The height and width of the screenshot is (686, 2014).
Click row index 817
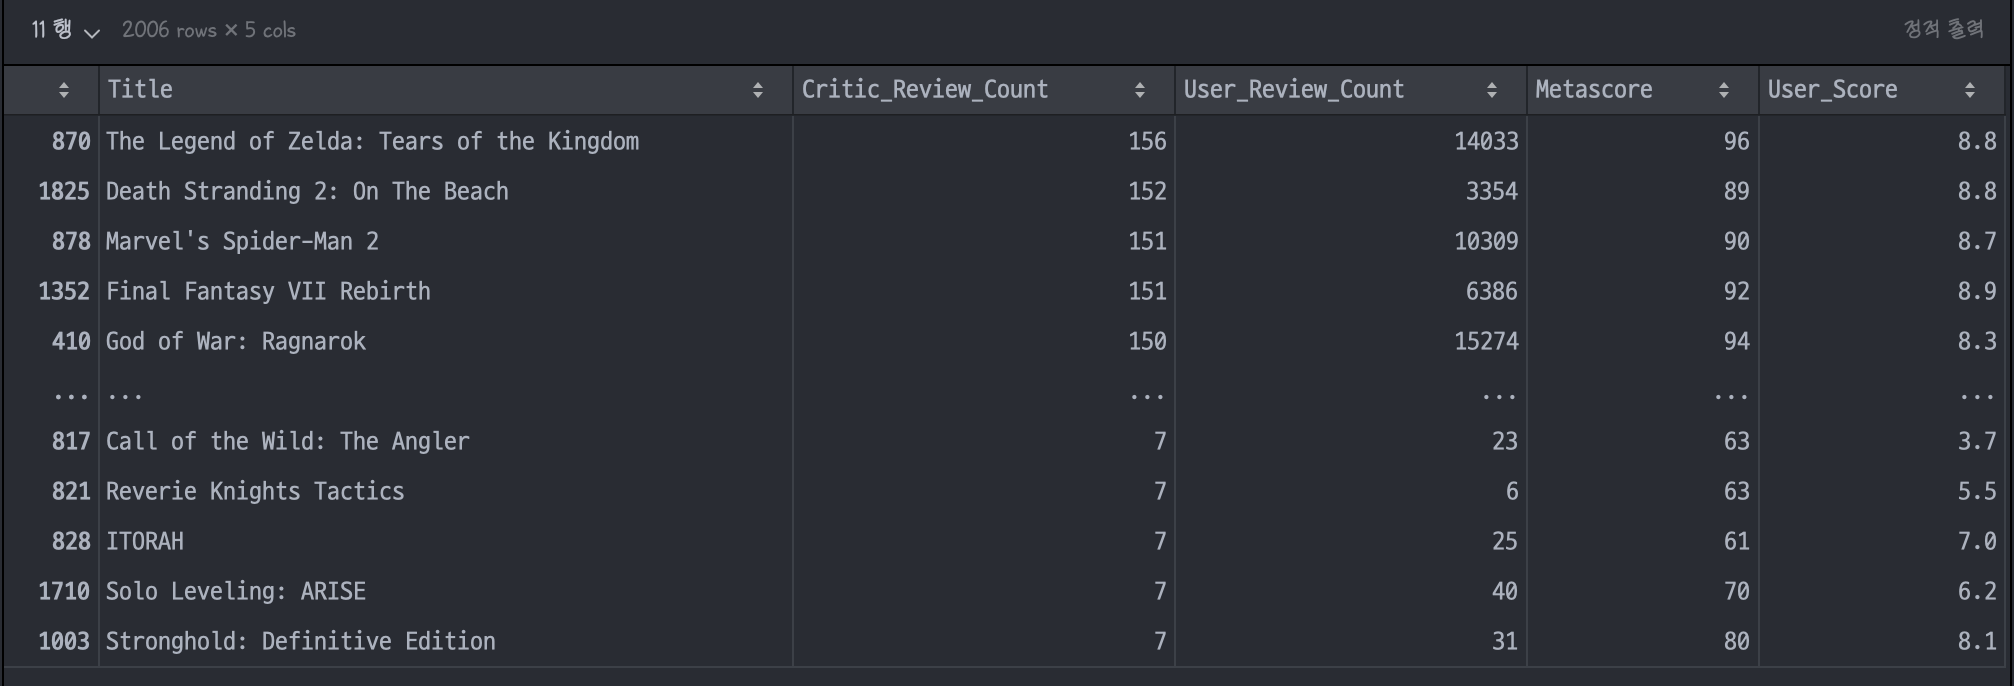click(x=71, y=441)
